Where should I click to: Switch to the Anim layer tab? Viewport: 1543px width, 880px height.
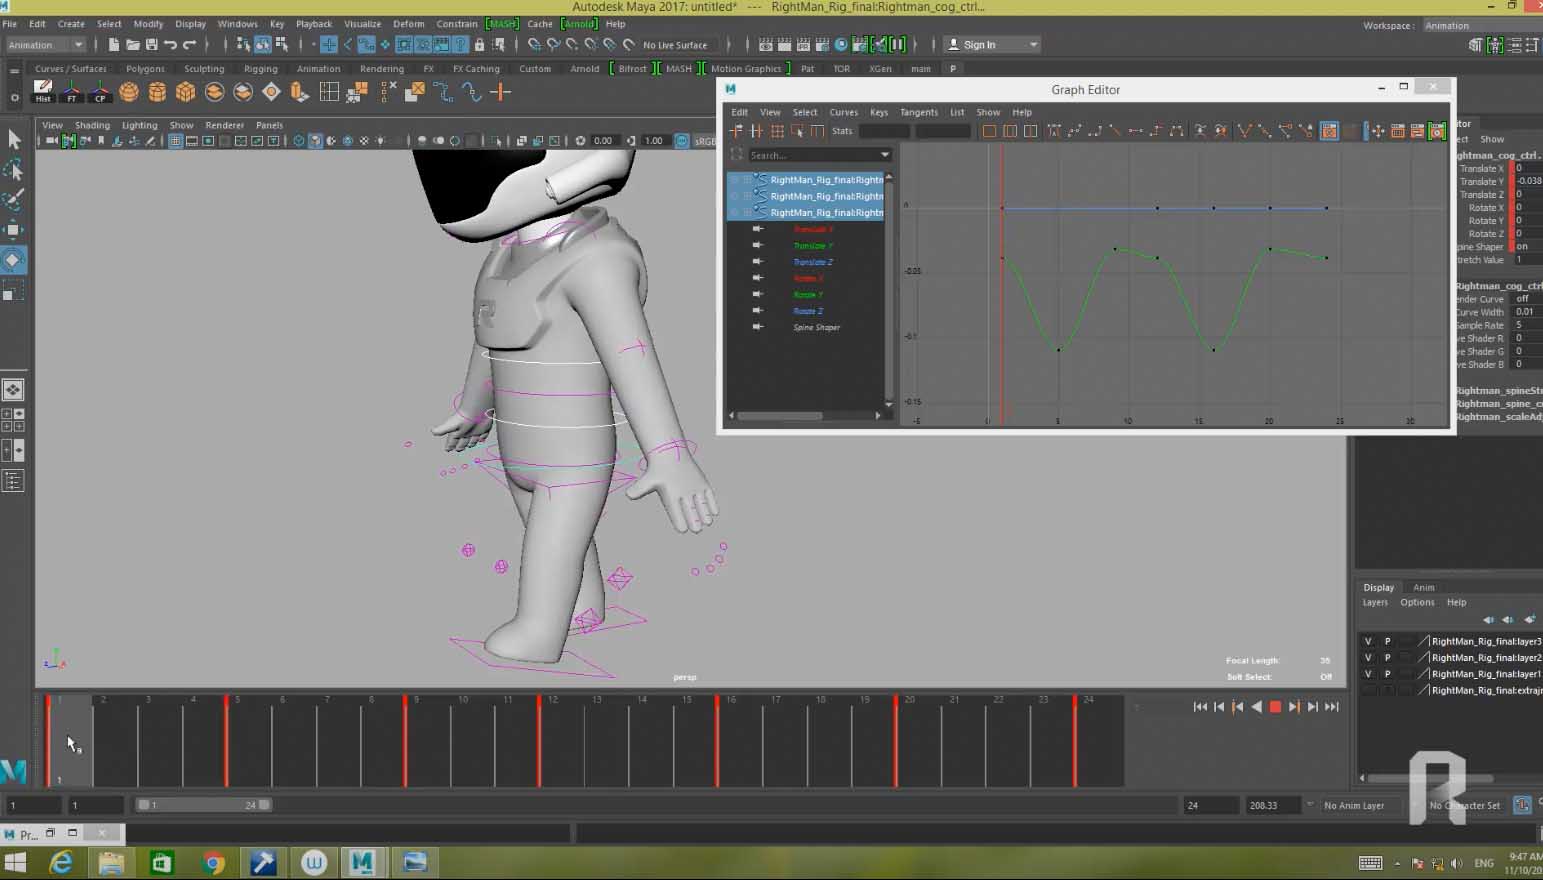coord(1423,587)
